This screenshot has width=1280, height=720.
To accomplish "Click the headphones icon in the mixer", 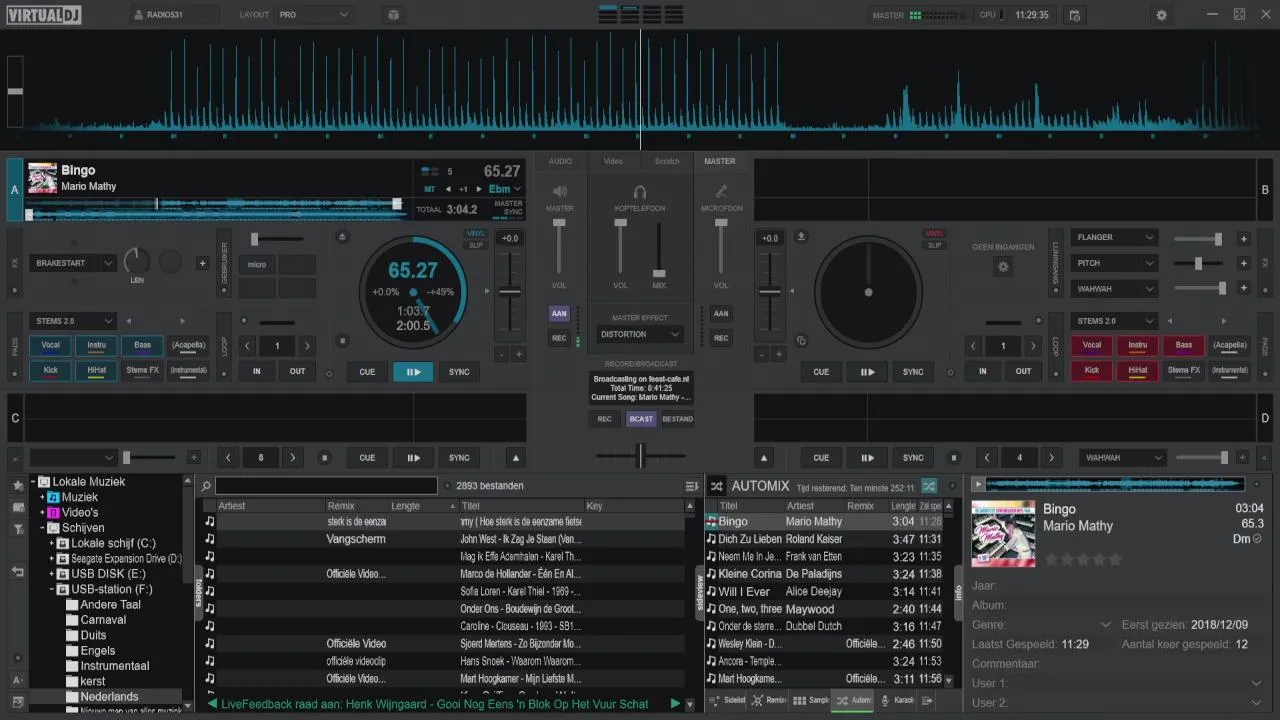I will [640, 191].
